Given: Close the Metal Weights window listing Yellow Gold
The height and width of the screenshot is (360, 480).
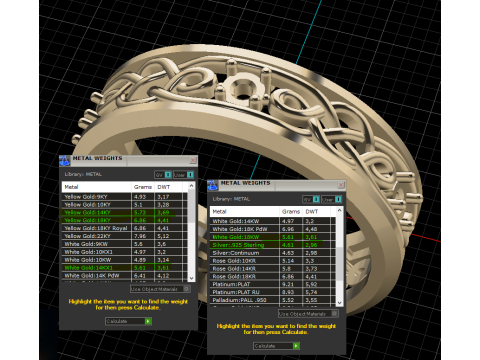Looking at the screenshot, I should [193, 160].
